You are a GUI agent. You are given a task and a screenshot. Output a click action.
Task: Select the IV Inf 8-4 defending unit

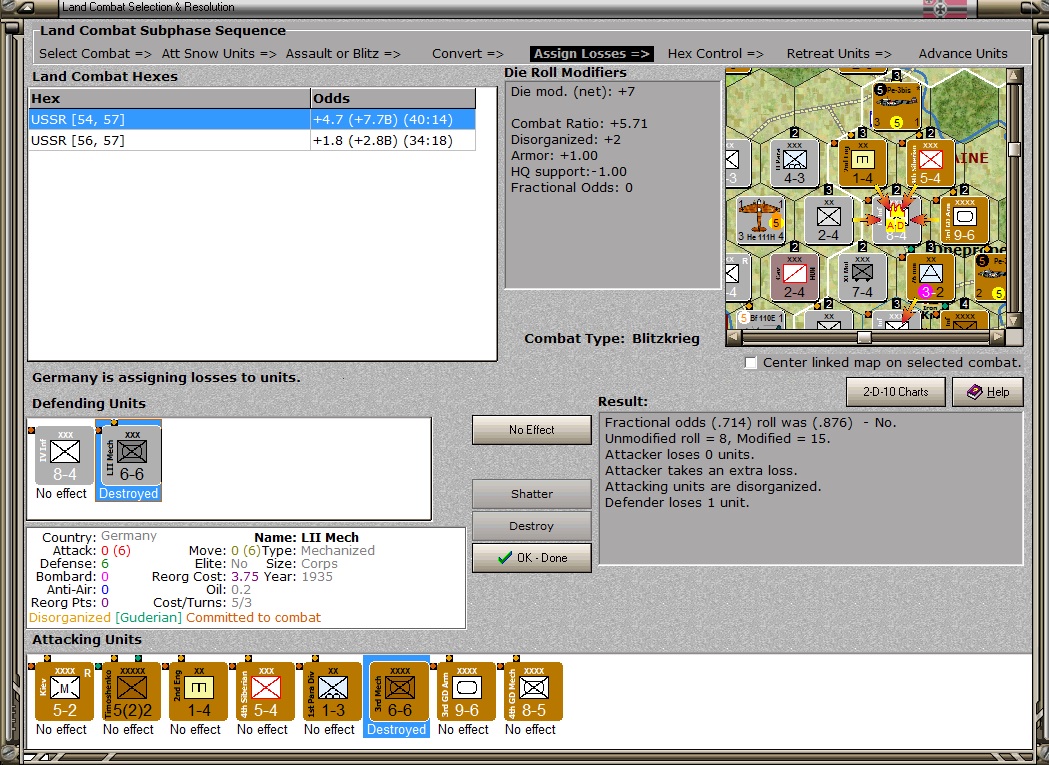(65, 455)
